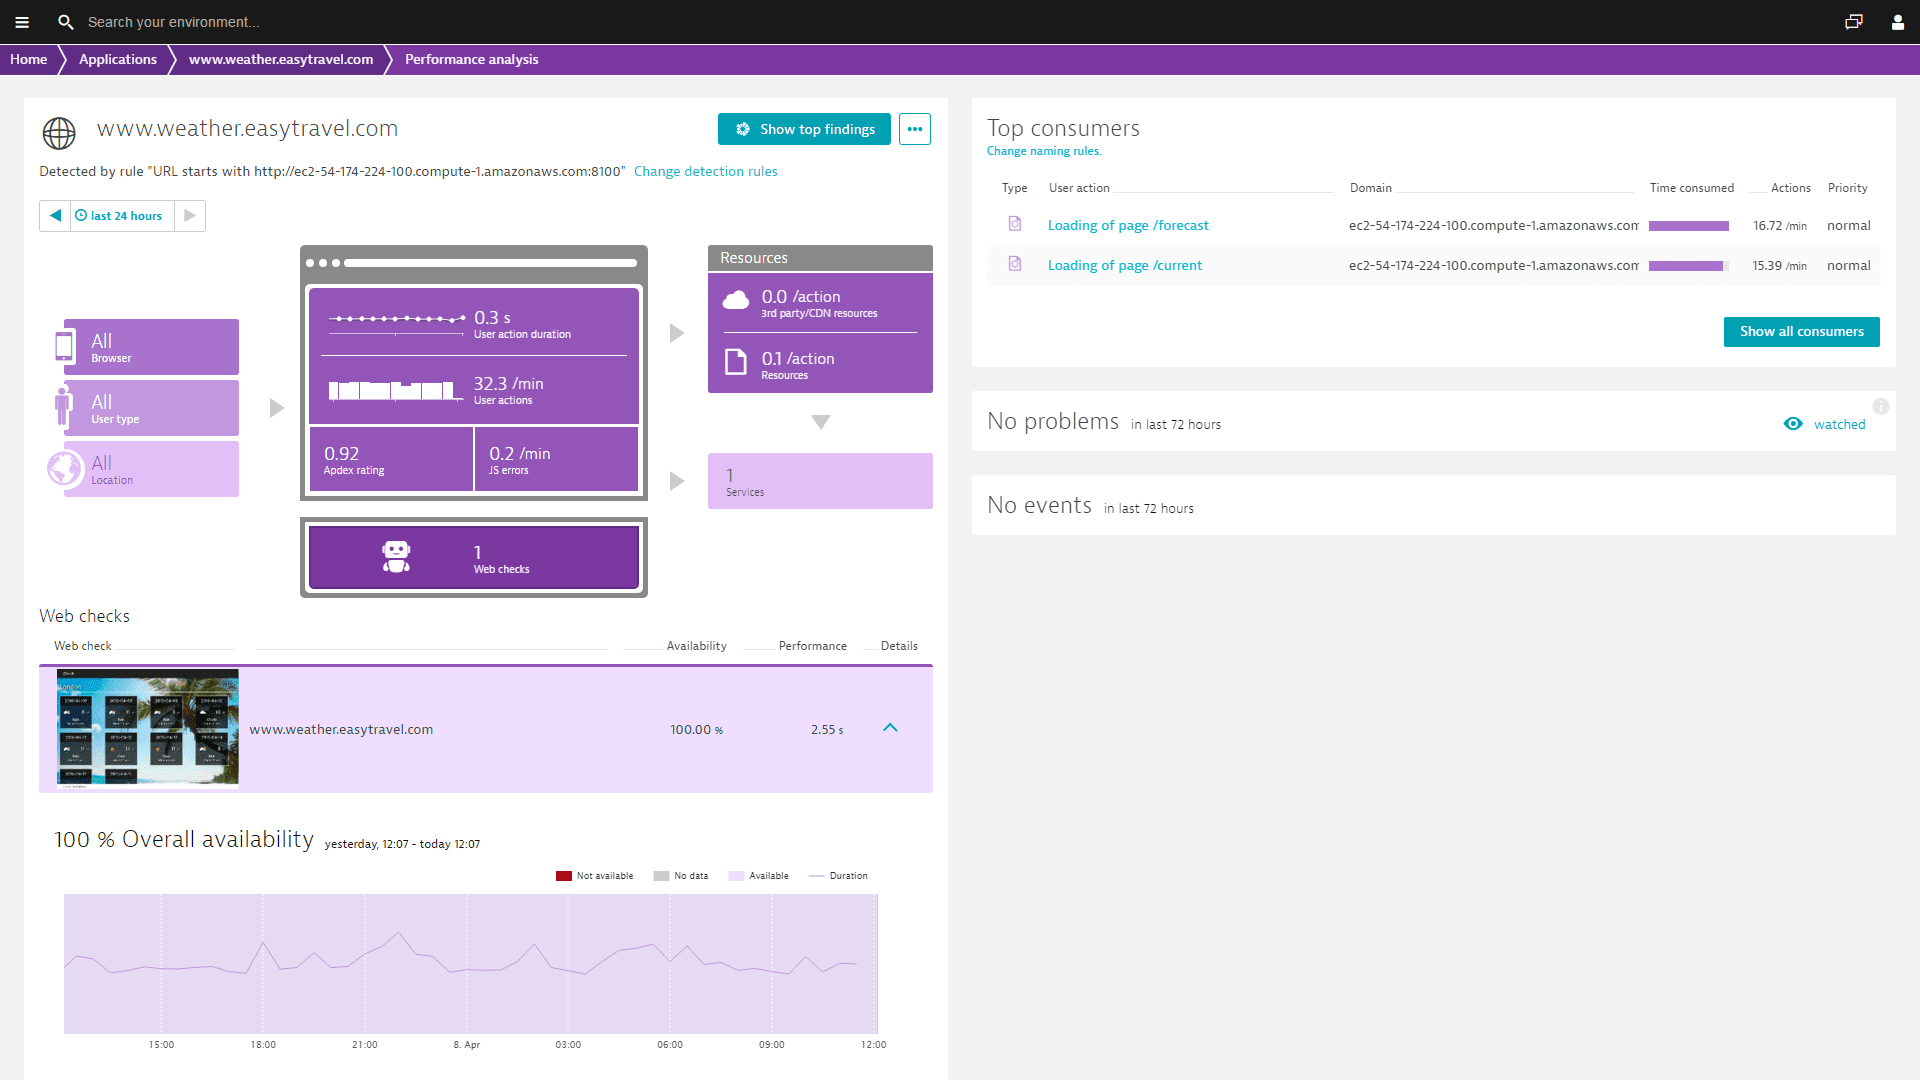Click the page type icon for /current
The width and height of the screenshot is (1920, 1080).
pos(1015,264)
